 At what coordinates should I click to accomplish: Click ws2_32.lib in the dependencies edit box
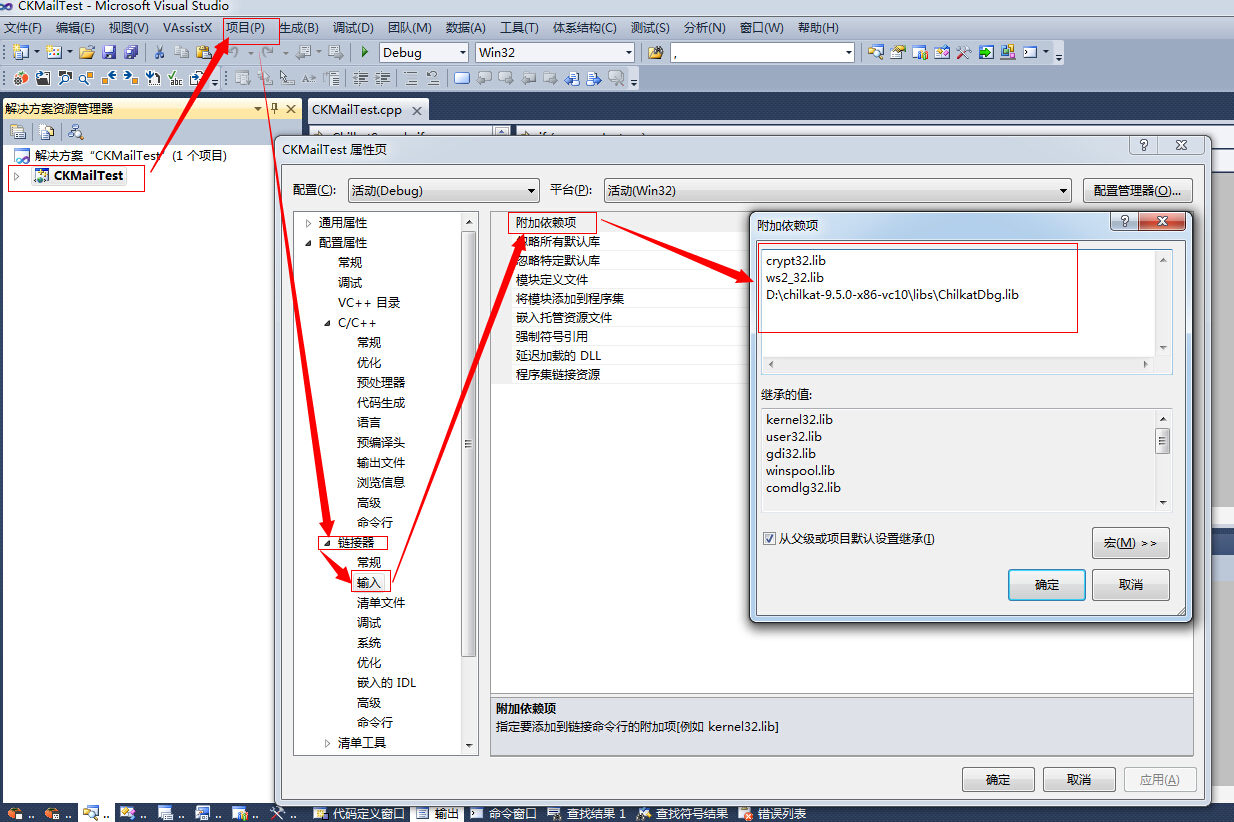pos(795,277)
